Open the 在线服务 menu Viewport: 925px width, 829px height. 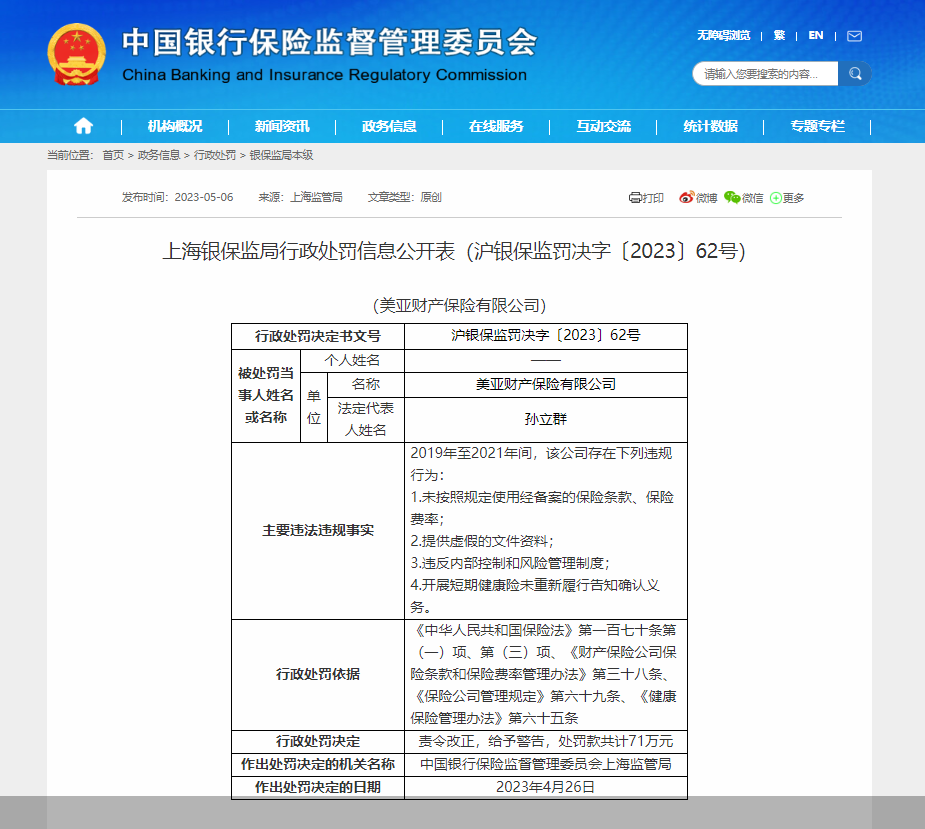[496, 126]
